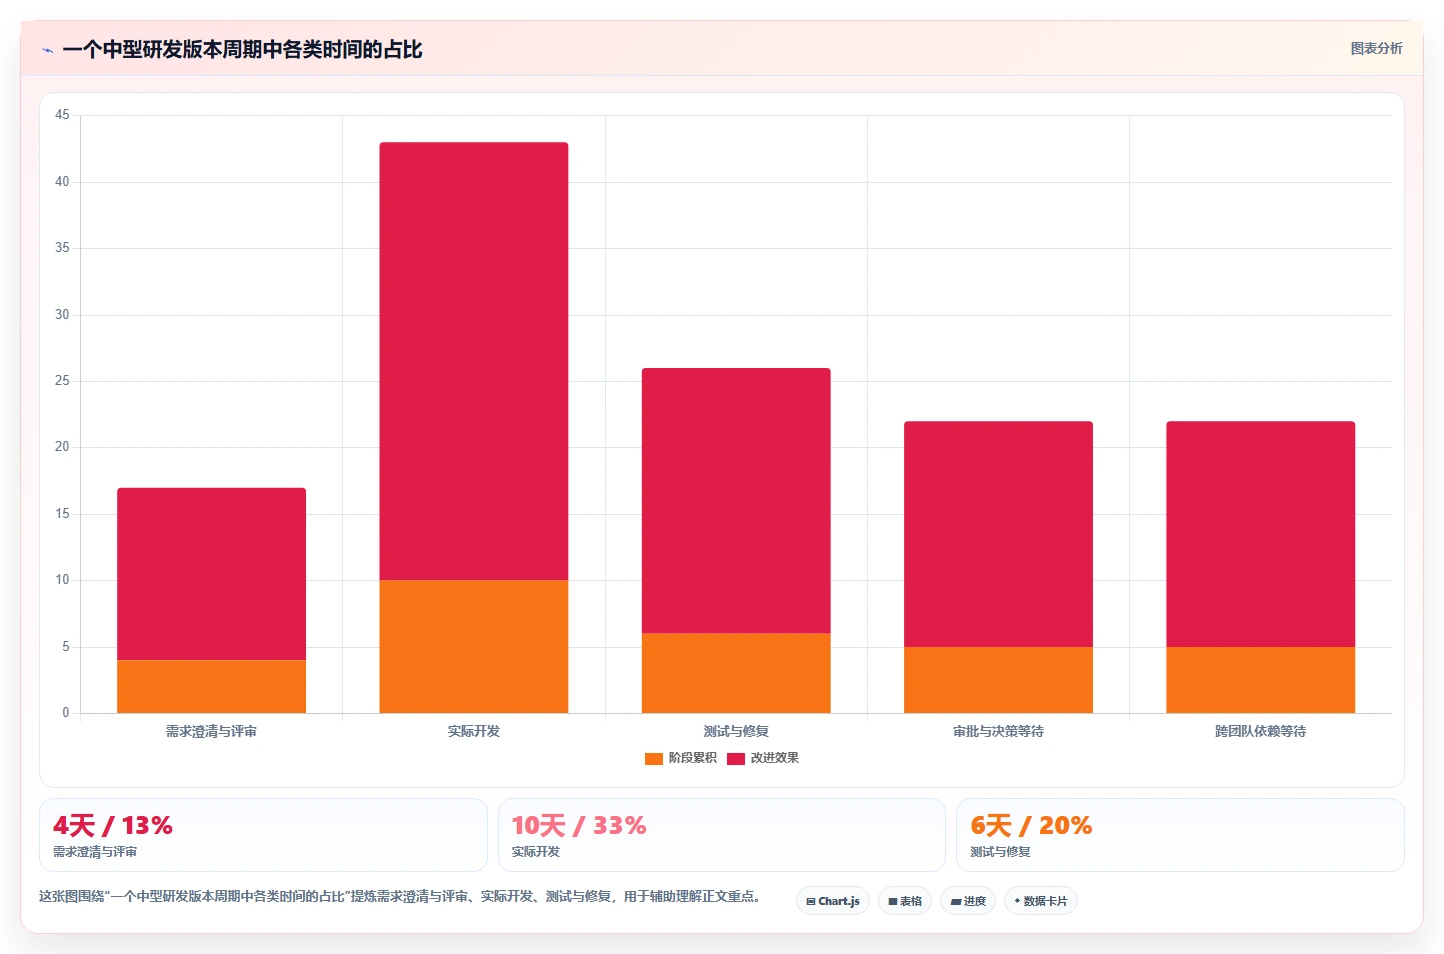Select the red bar segment for 测试与修复
The image size is (1444, 954).
click(736, 501)
